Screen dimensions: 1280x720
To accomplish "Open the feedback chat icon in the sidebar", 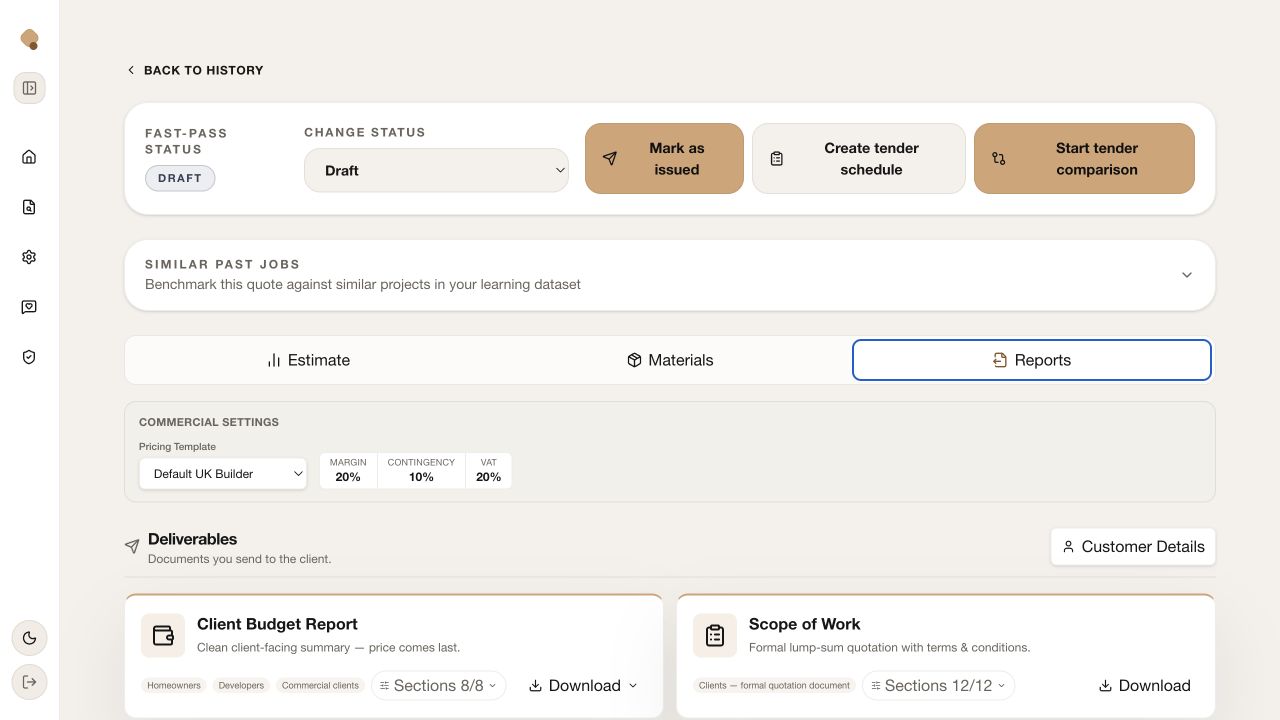I will pyautogui.click(x=29, y=307).
